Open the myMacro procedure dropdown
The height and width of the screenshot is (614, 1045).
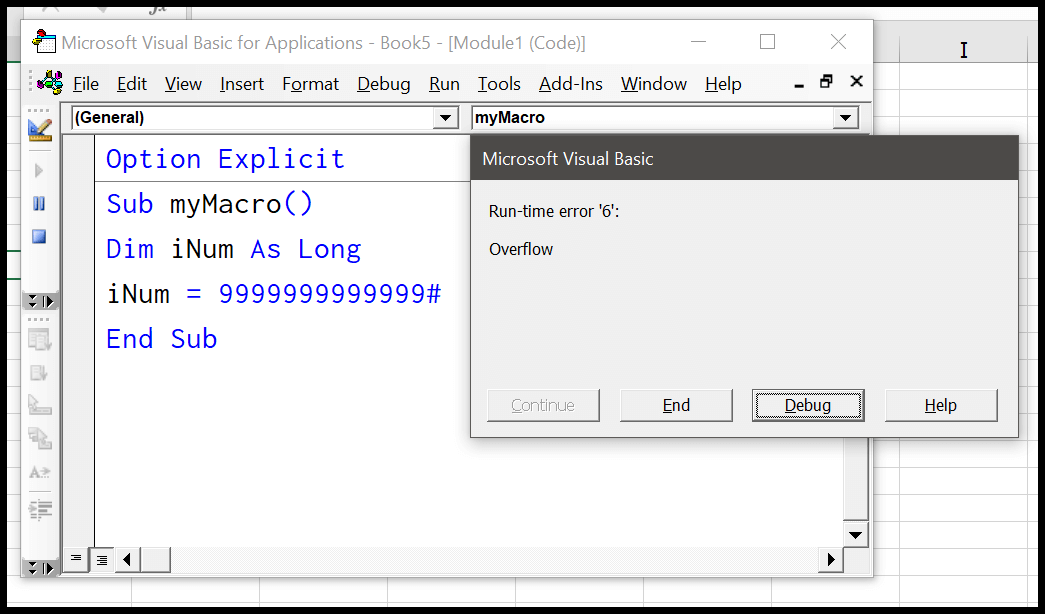(x=845, y=117)
